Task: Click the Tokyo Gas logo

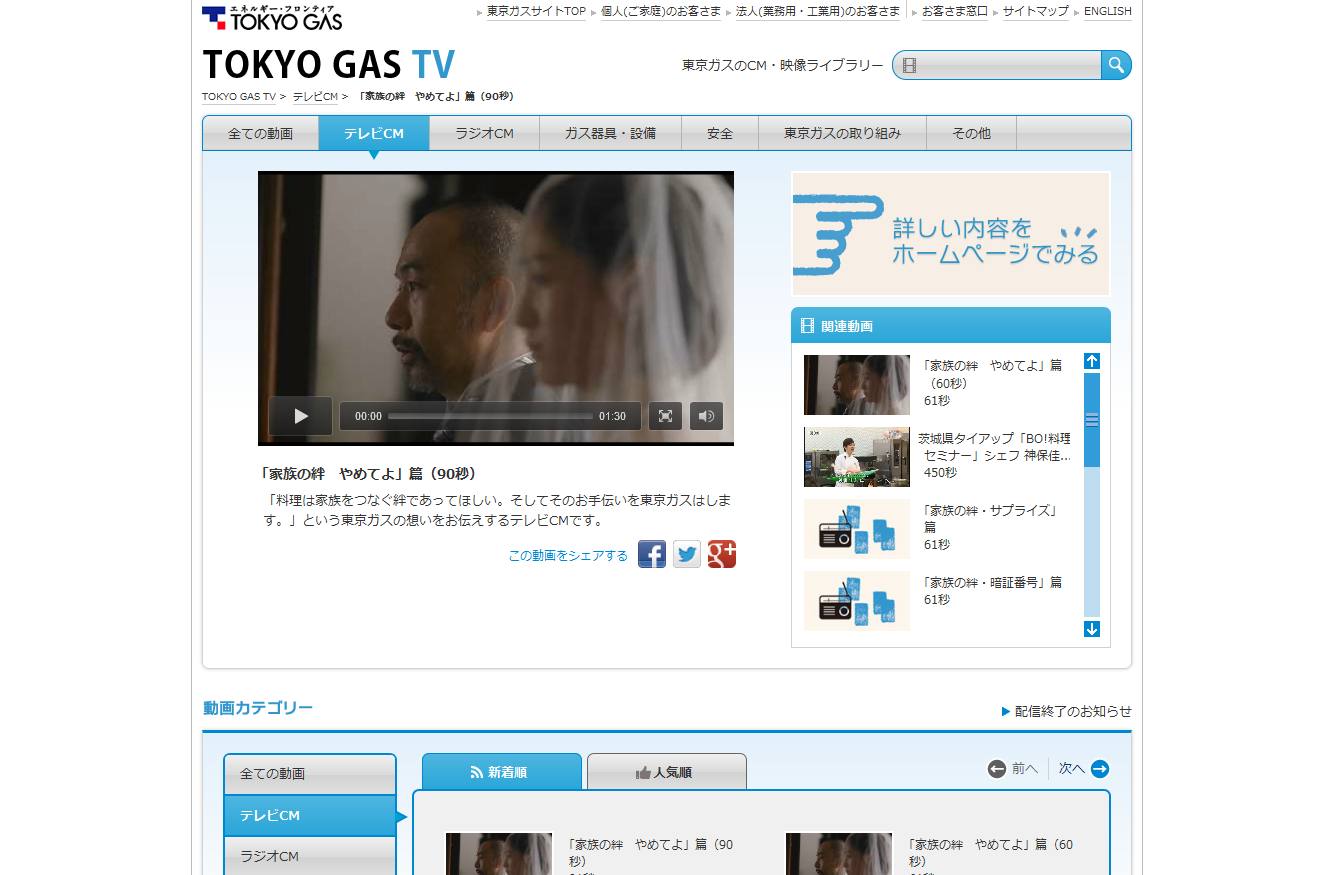Action: pos(272,17)
